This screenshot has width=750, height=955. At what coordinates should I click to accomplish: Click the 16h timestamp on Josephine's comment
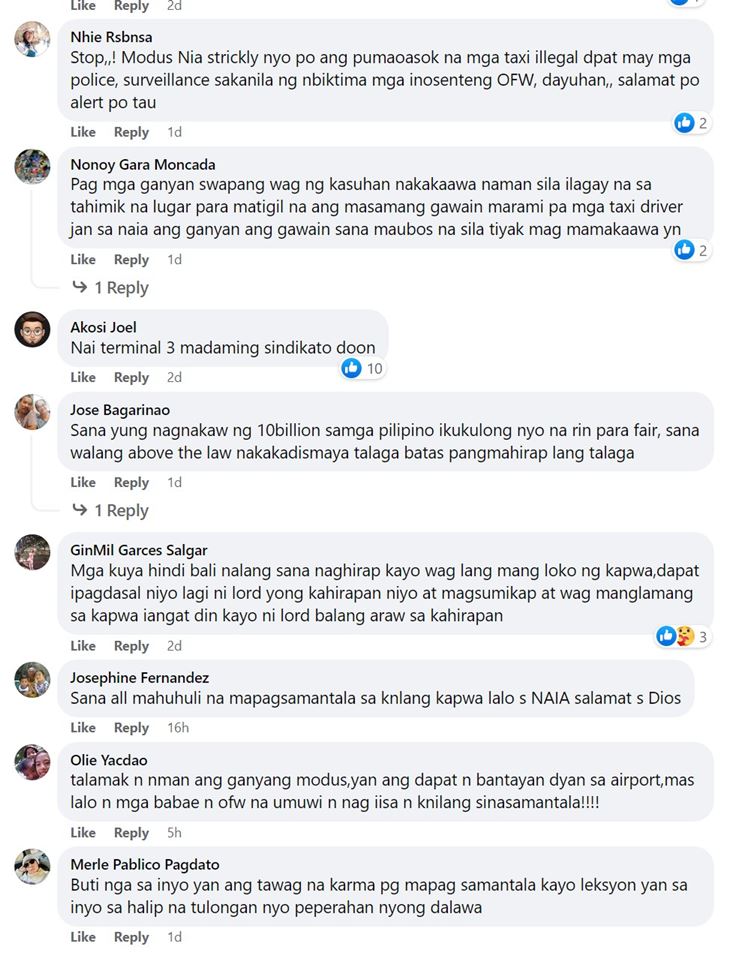[178, 727]
